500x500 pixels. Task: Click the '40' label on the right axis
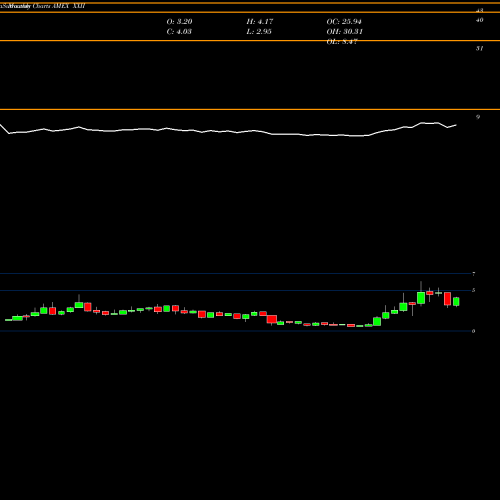coord(479,20)
